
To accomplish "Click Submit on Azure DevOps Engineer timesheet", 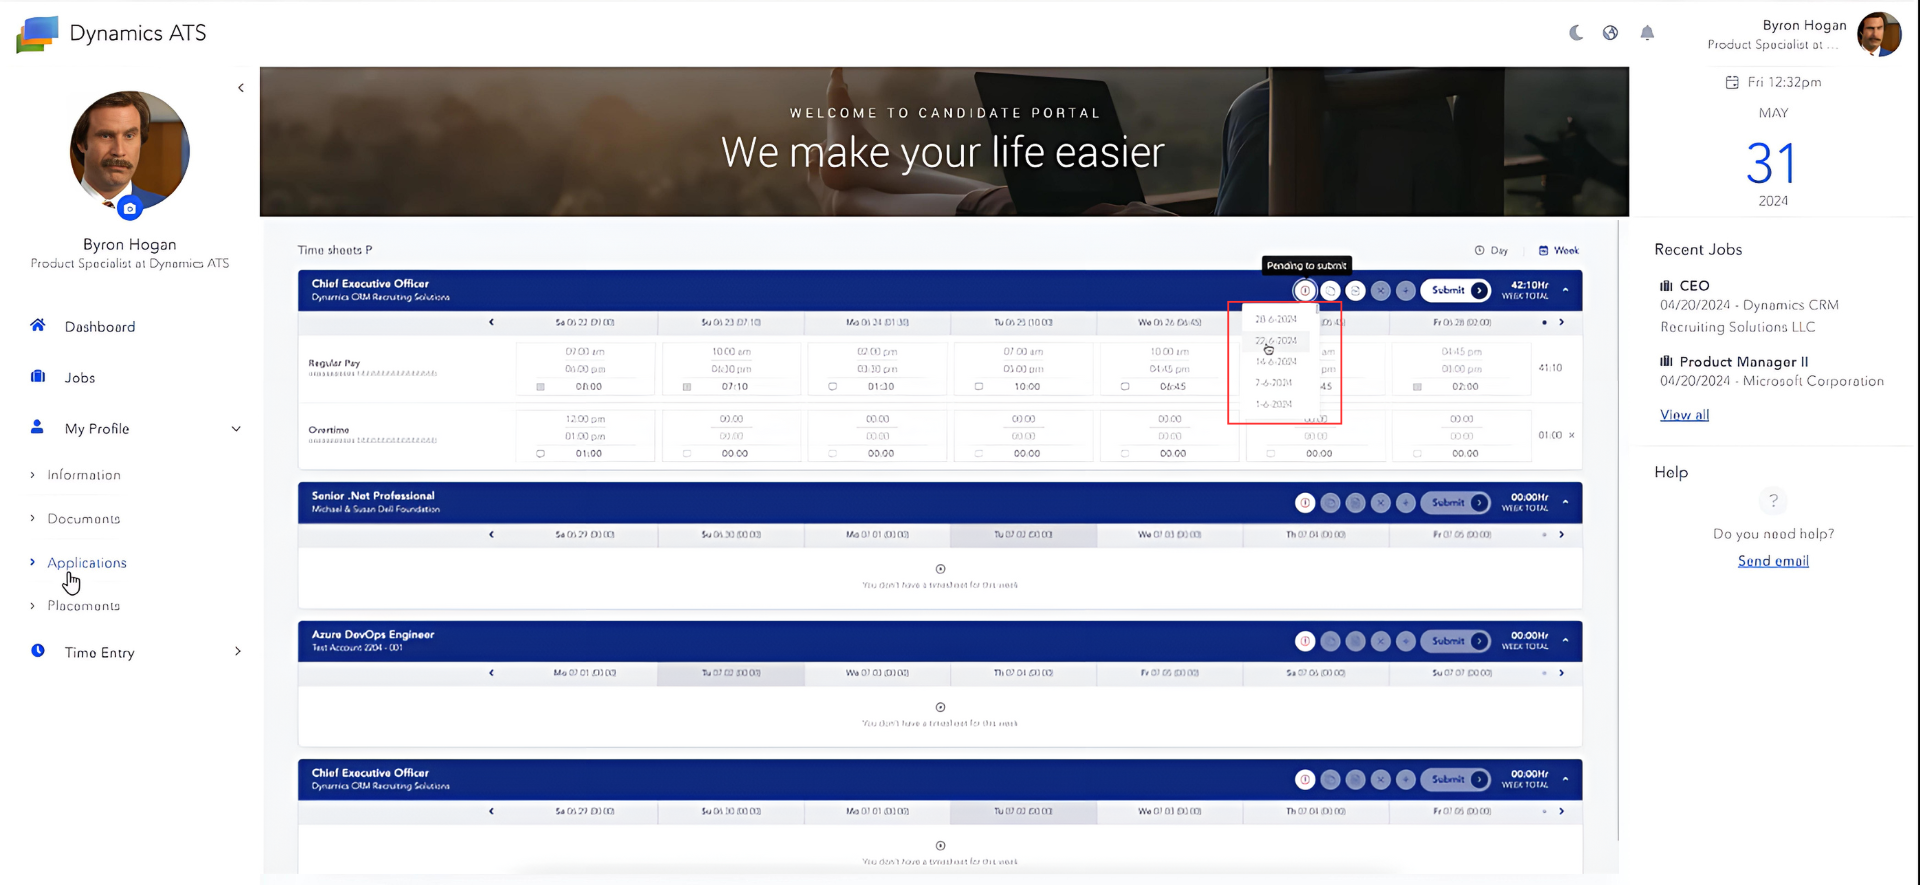I will point(1456,640).
